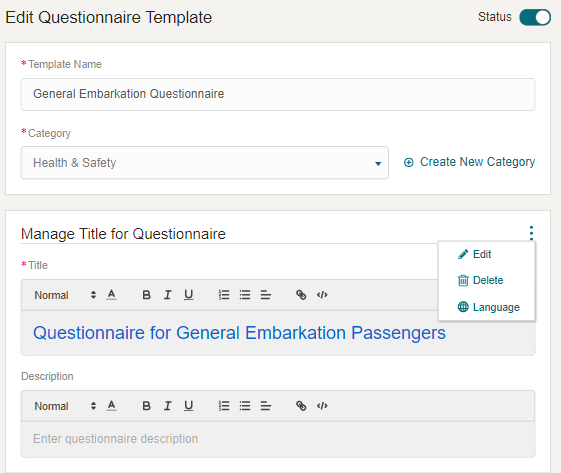Click the pencil icon next to Edit

click(x=463, y=254)
